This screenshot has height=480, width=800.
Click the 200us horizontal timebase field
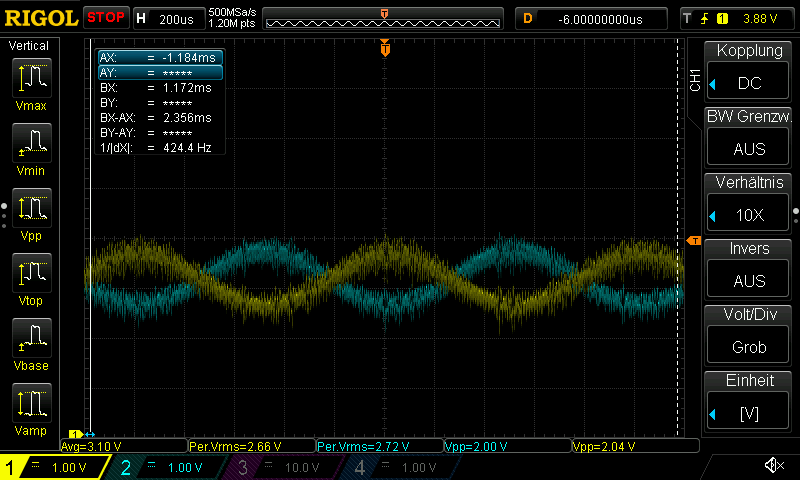[x=168, y=18]
